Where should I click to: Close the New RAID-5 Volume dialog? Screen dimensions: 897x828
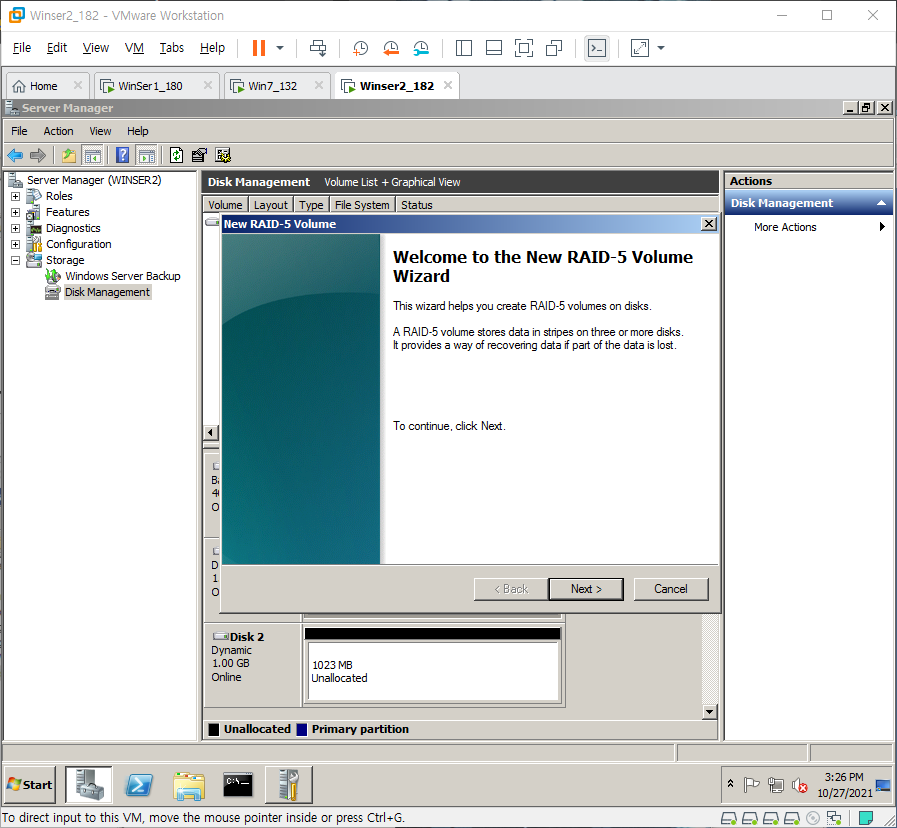coord(708,224)
